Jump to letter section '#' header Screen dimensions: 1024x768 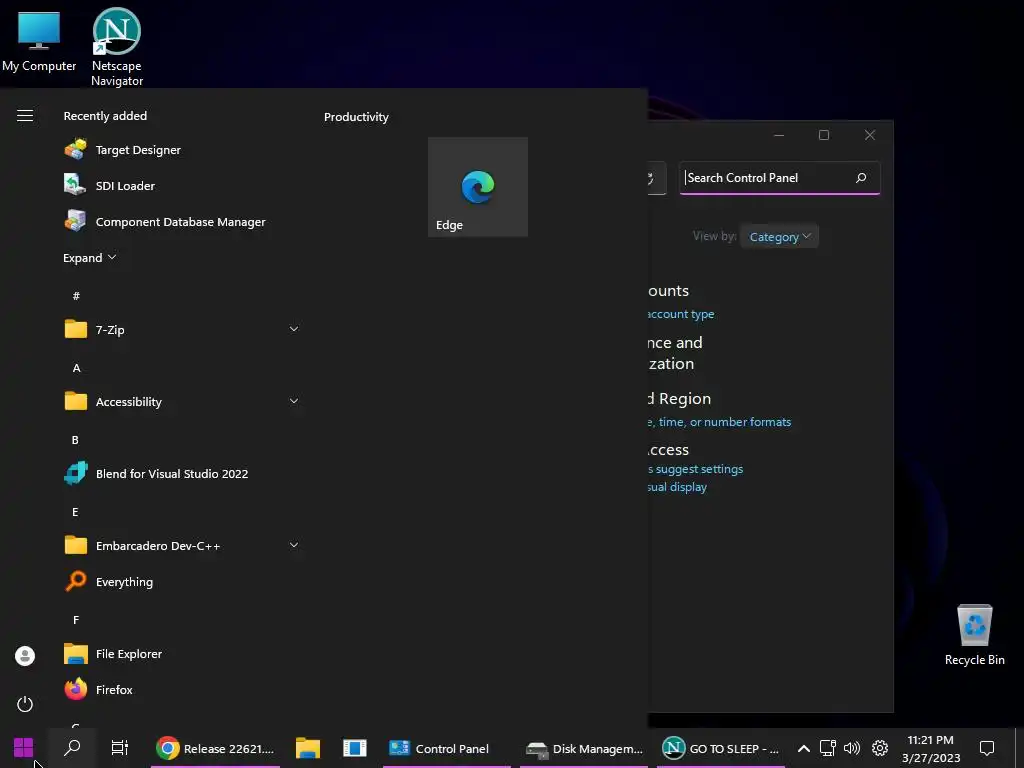click(x=76, y=296)
